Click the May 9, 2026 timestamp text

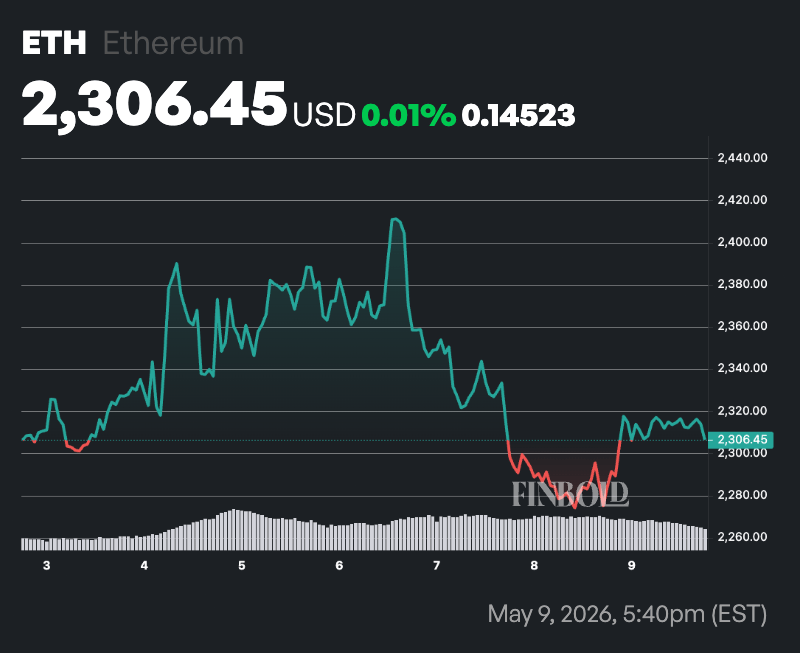click(627, 614)
